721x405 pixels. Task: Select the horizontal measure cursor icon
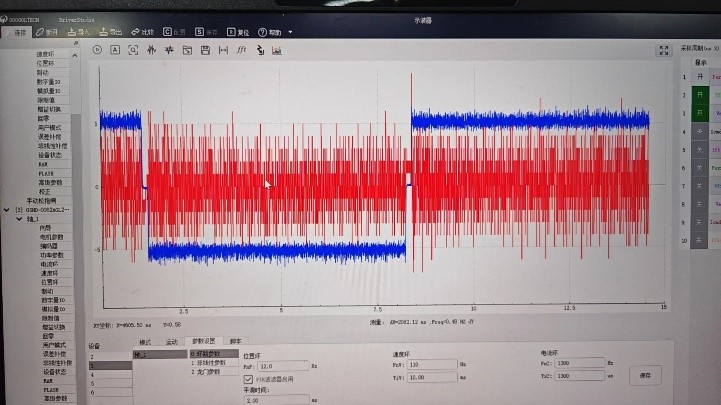tap(223, 49)
